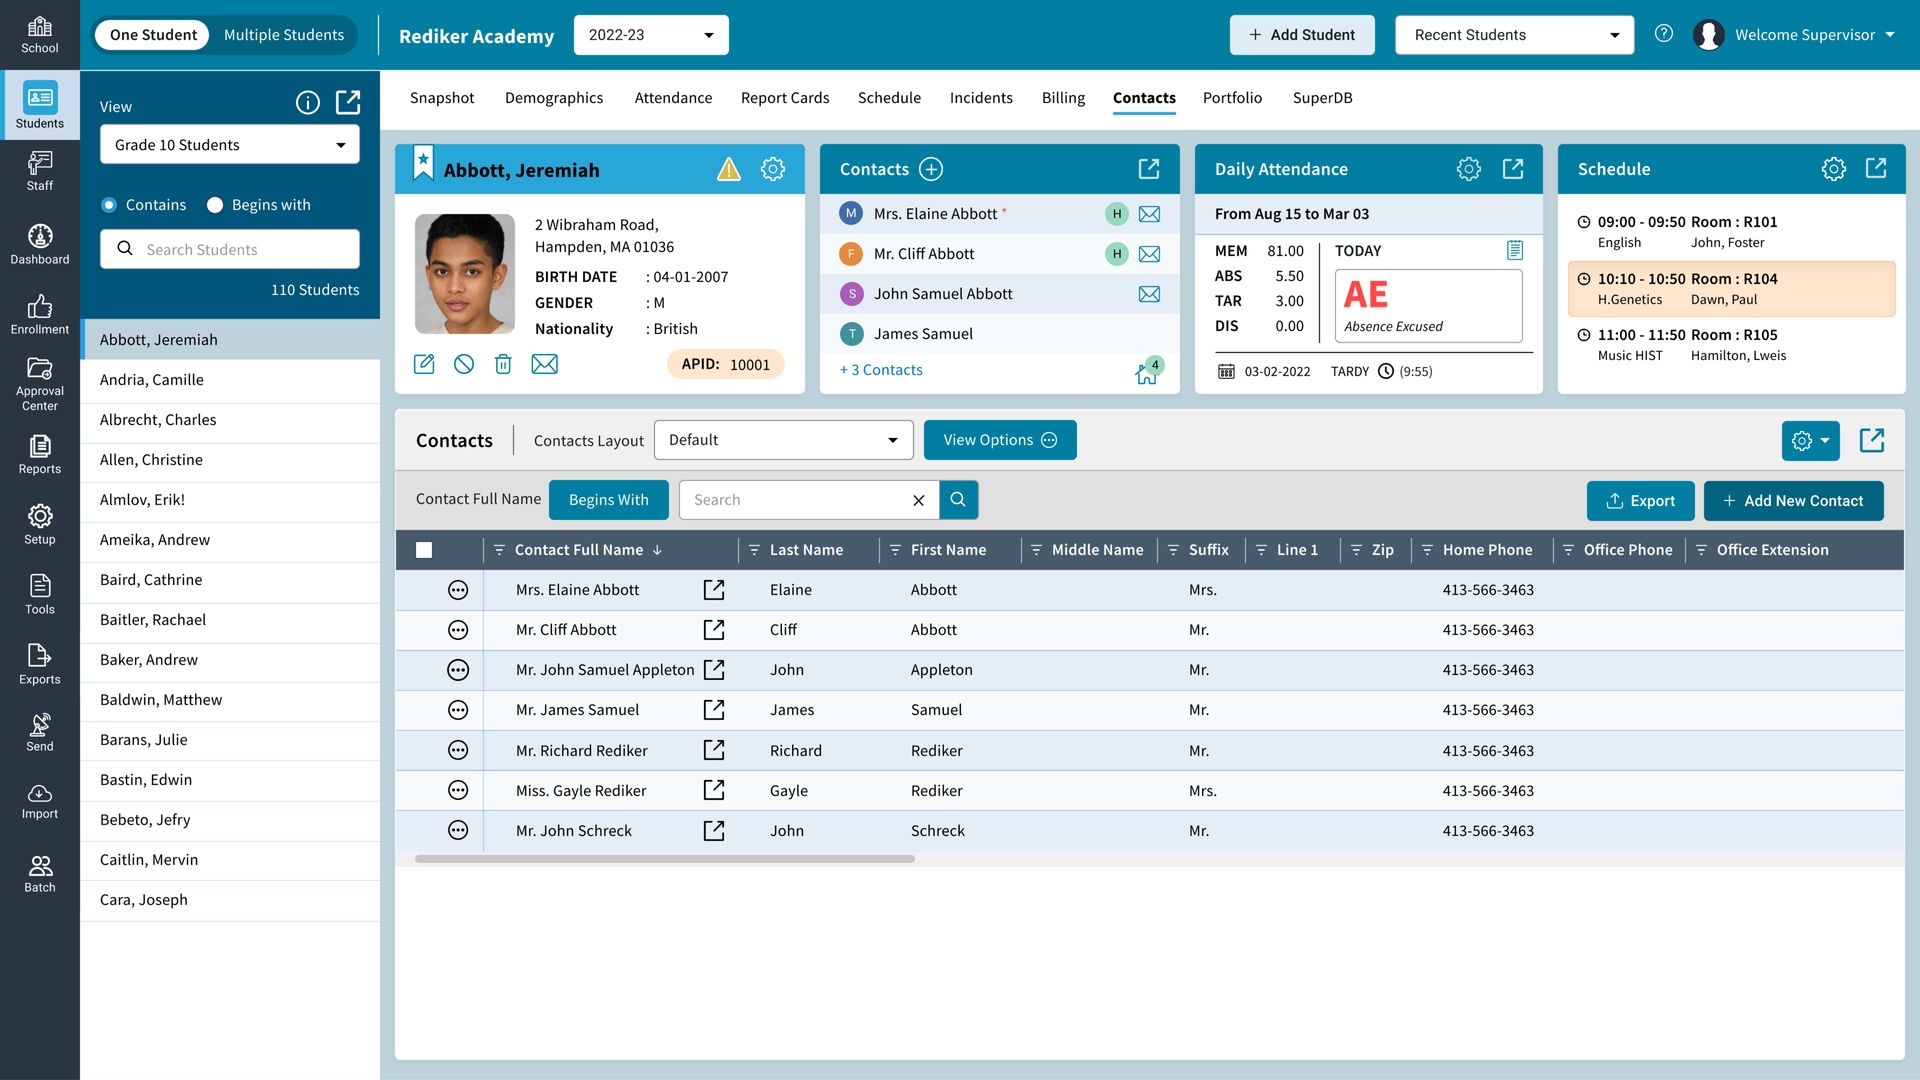
Task: Switch to the Demographics tab
Action: pos(553,97)
